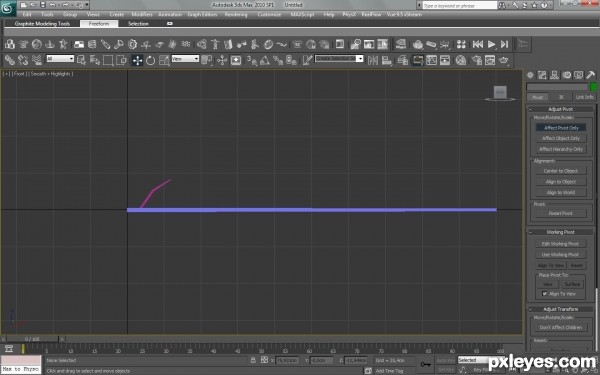600x375 pixels.
Task: Click Align to World button
Action: 561,192
